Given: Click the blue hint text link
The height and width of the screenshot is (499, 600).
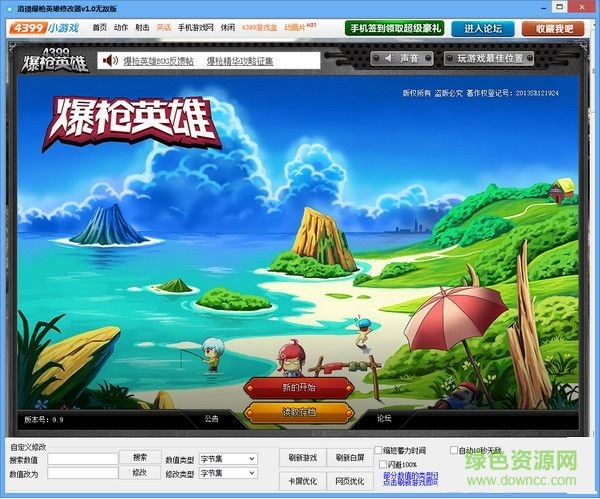Looking at the screenshot, I should (x=411, y=479).
